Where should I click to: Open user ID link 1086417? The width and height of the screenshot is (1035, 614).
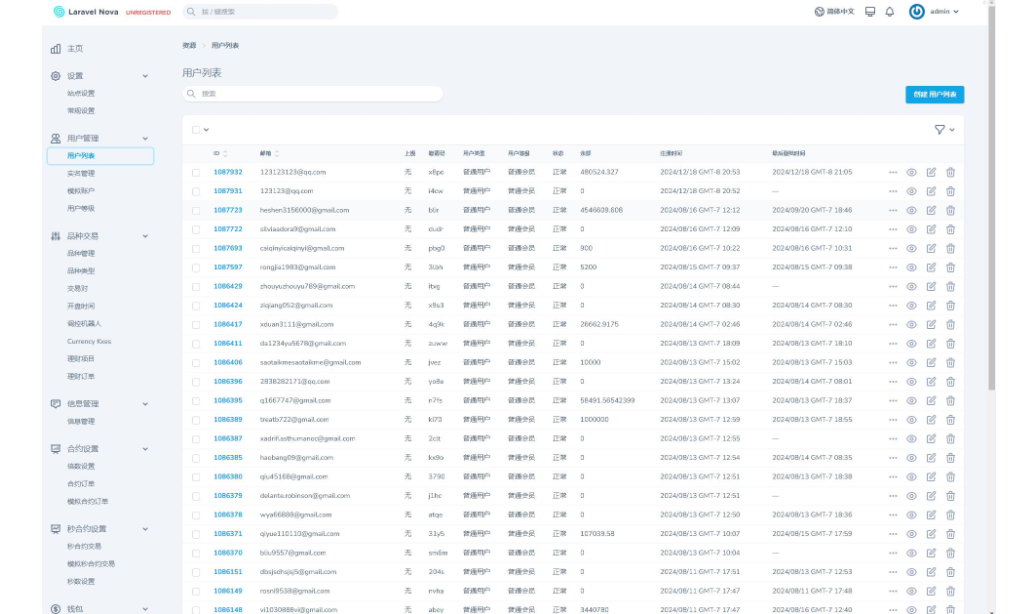[228, 324]
